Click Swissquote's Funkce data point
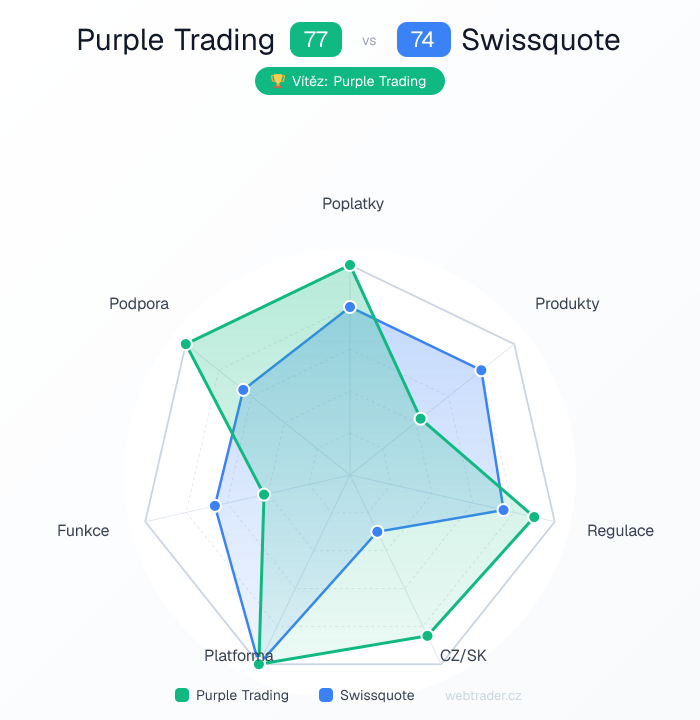This screenshot has height=720, width=700. (215, 506)
